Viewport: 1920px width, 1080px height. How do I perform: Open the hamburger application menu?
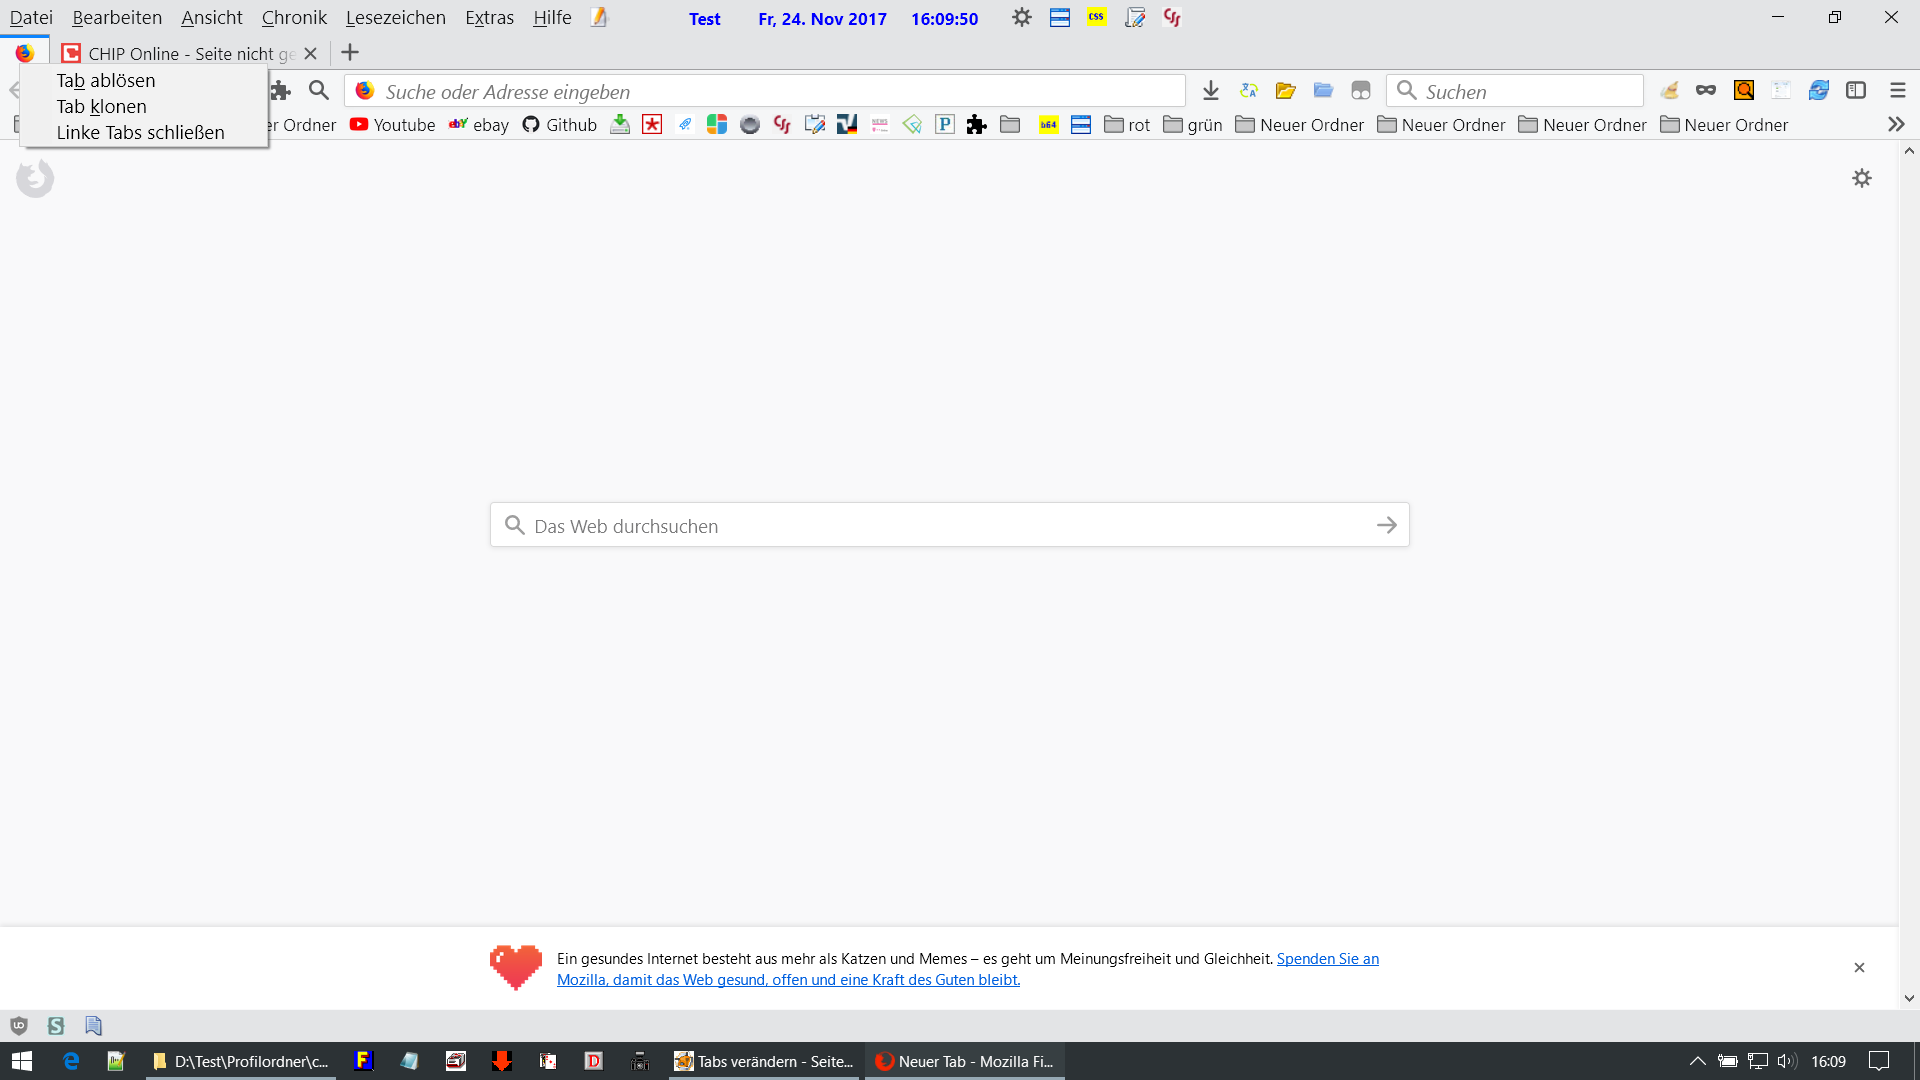(1897, 91)
